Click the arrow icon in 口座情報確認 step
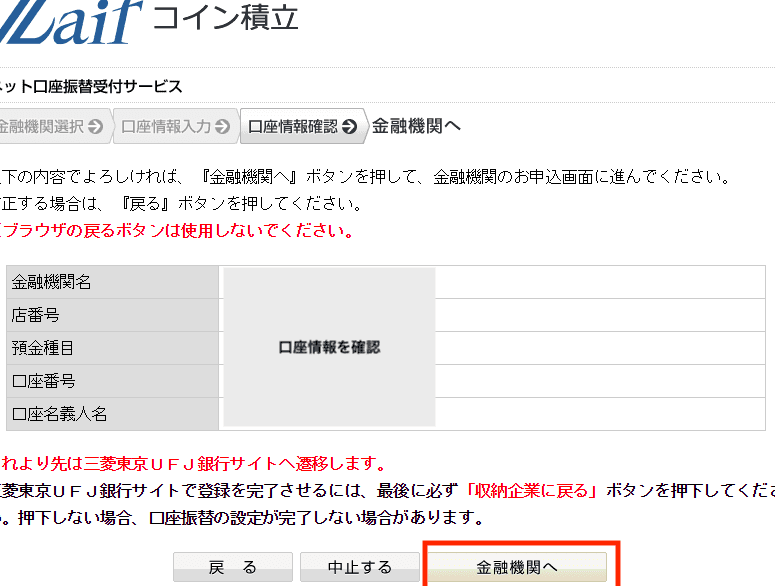Image resolution: width=775 pixels, height=586 pixels. tap(349, 127)
